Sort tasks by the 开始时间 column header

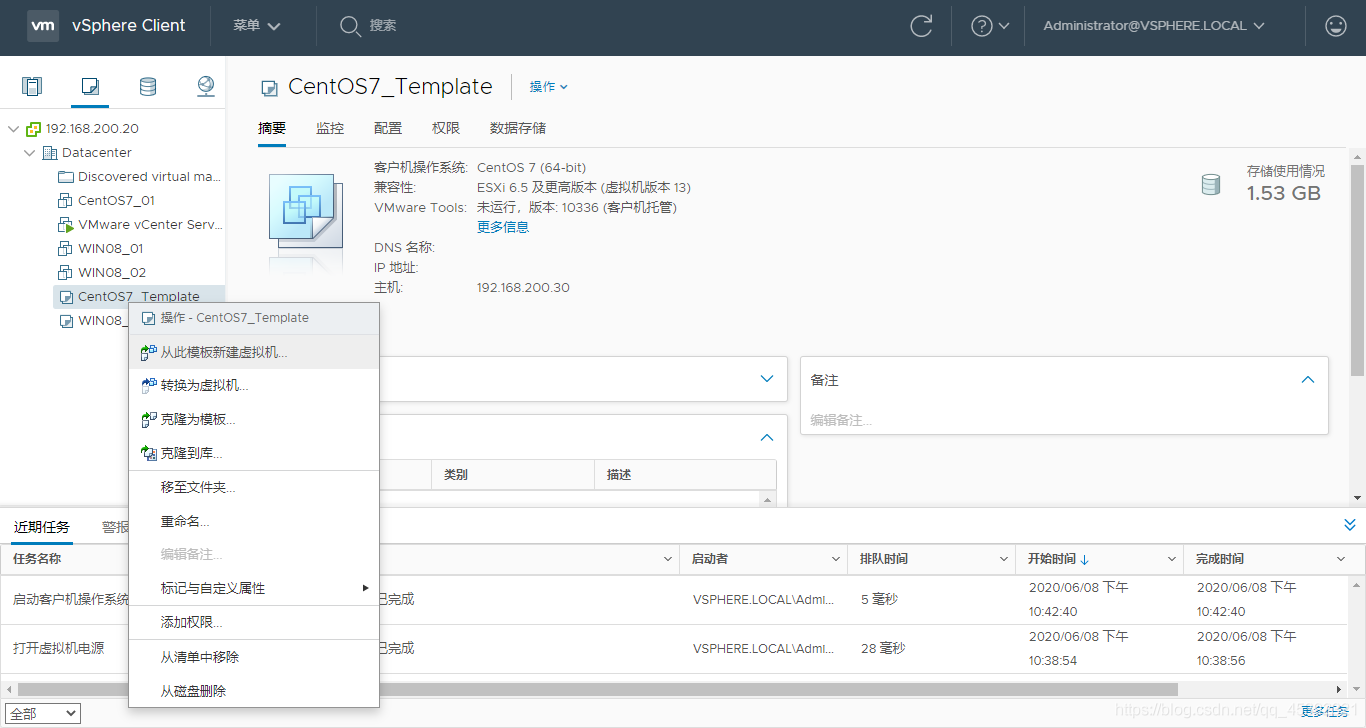1051,559
